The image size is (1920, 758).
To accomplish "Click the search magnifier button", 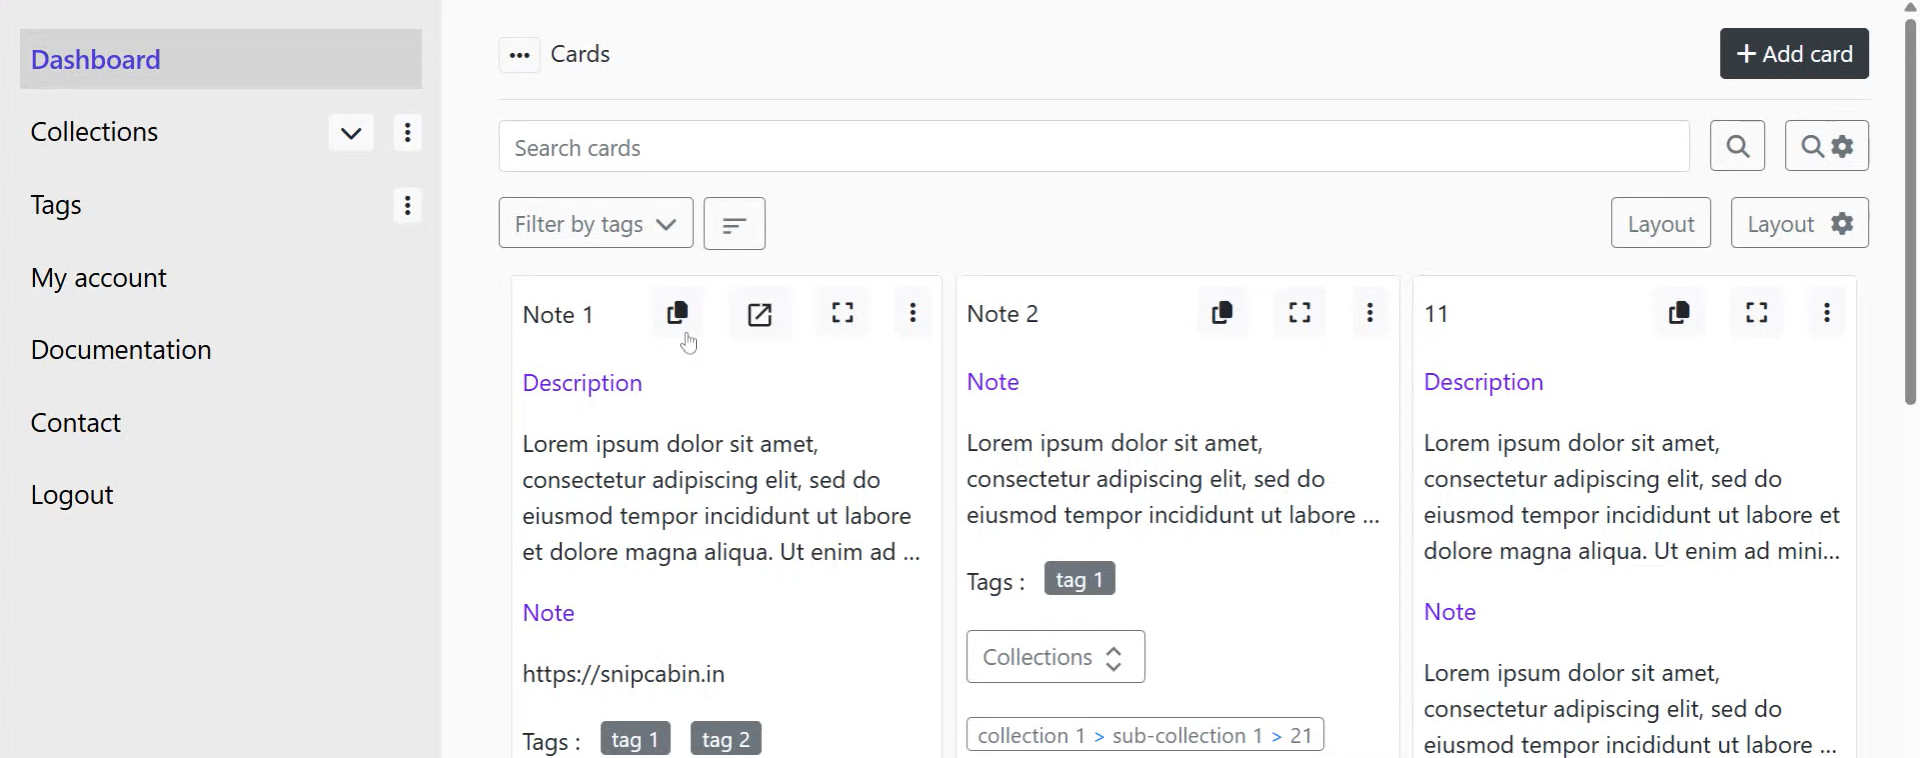I will pyautogui.click(x=1738, y=146).
